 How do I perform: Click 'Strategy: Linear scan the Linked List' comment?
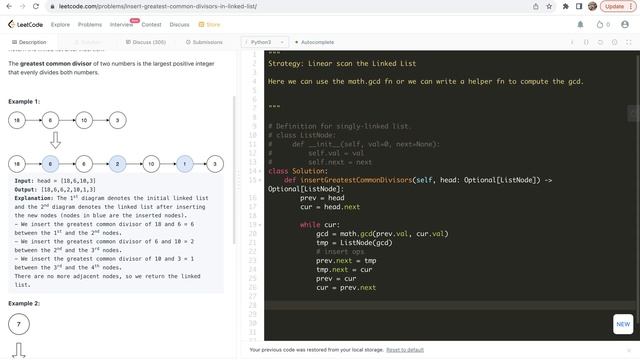pos(342,64)
